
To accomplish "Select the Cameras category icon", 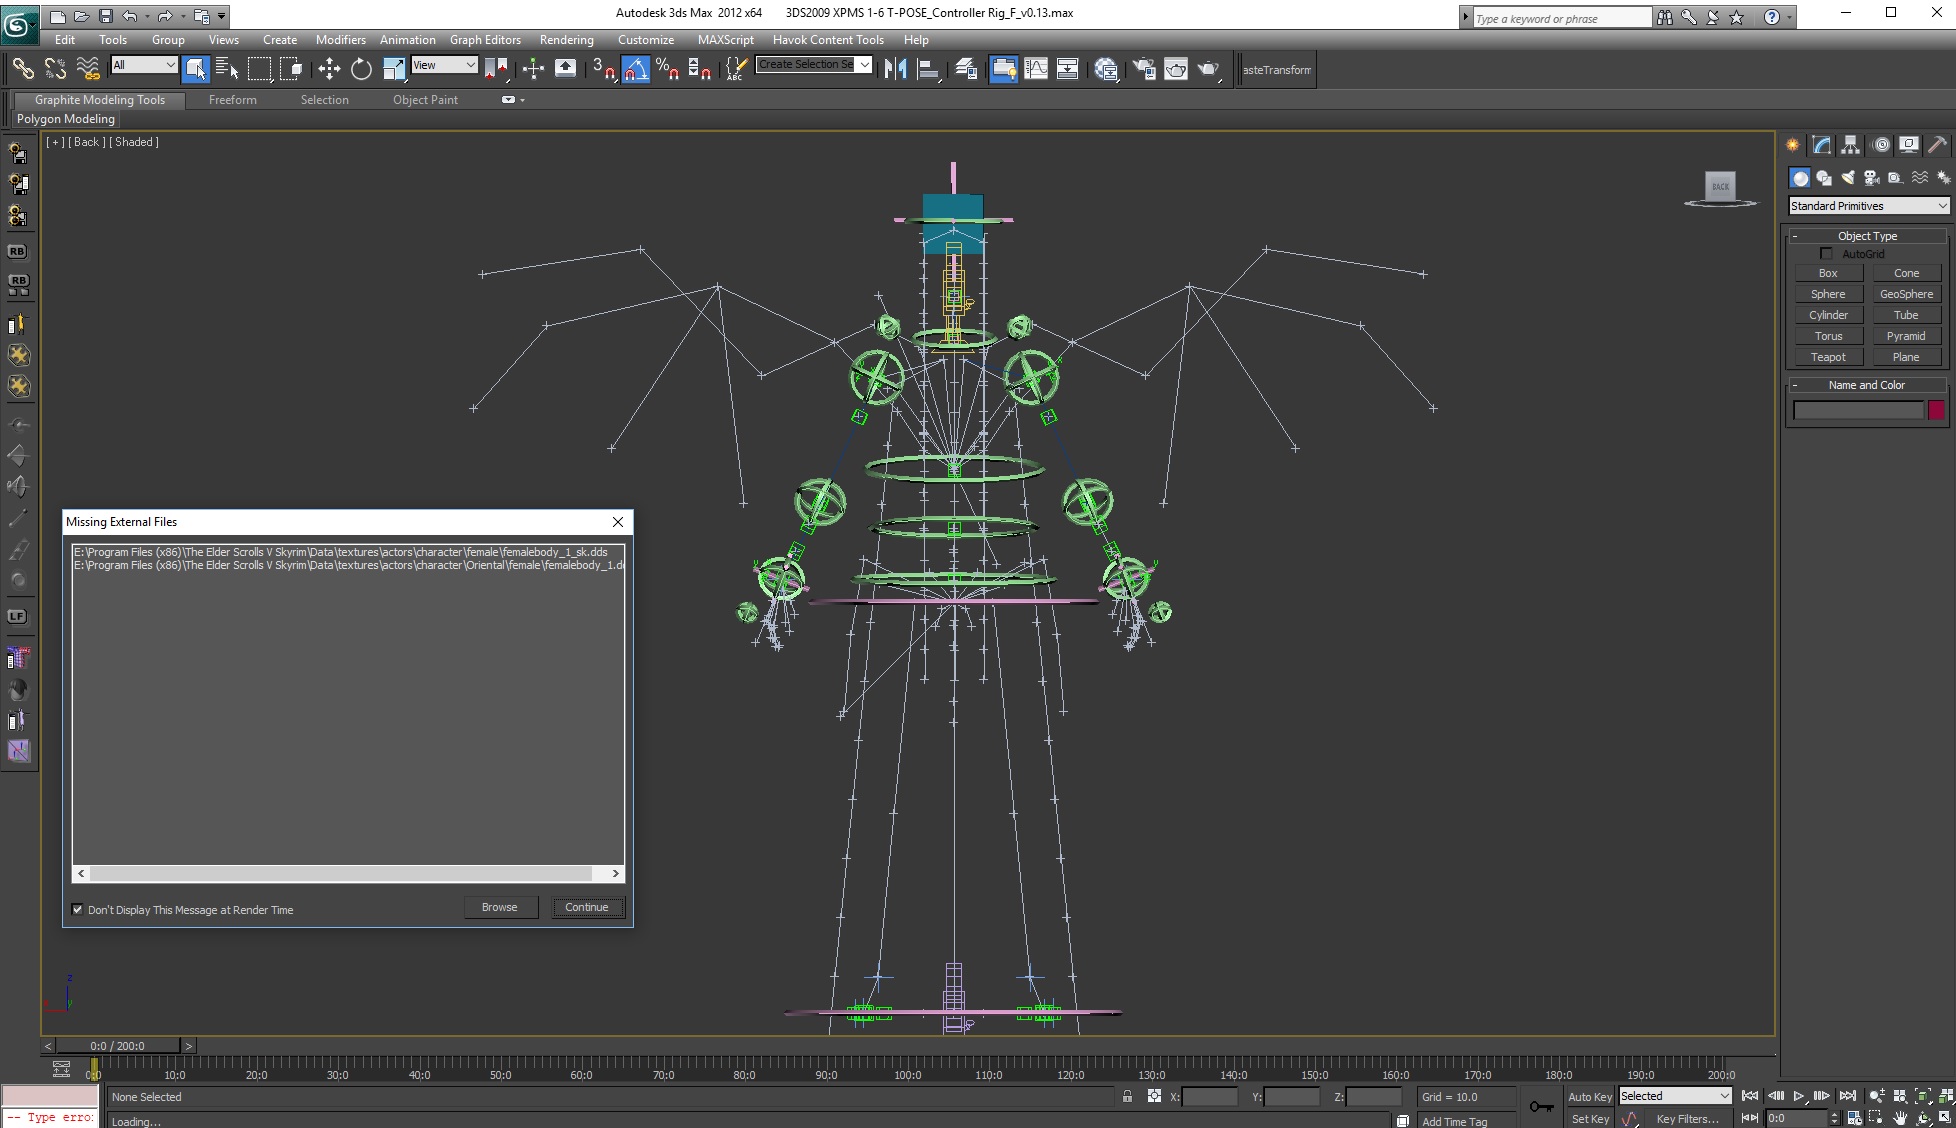I will (x=1872, y=178).
